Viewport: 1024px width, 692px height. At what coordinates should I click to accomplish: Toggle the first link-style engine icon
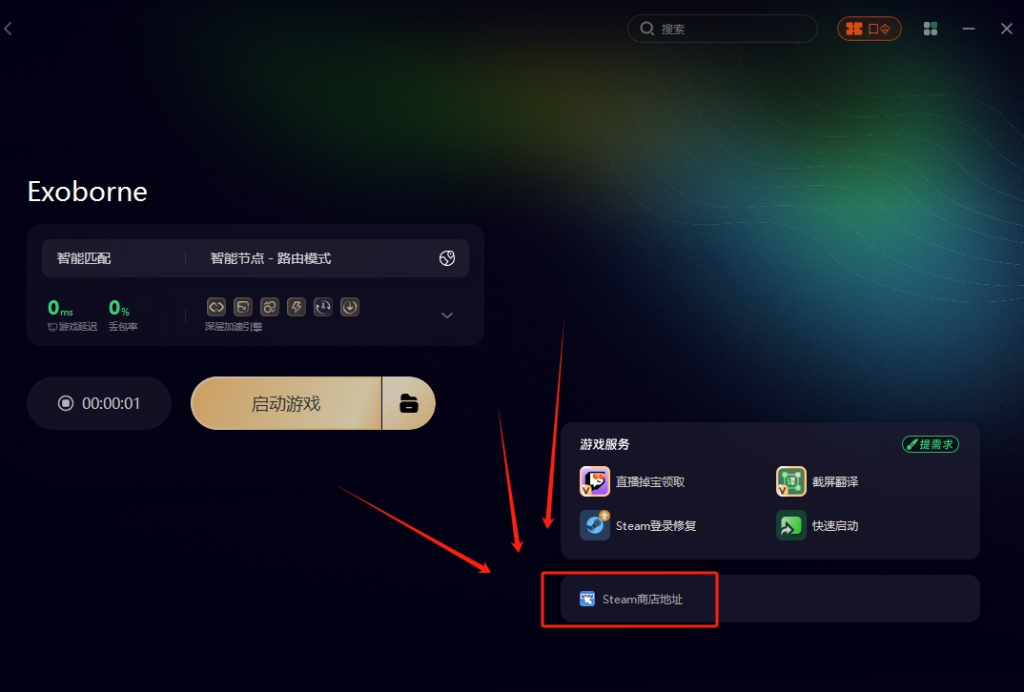tap(216, 307)
